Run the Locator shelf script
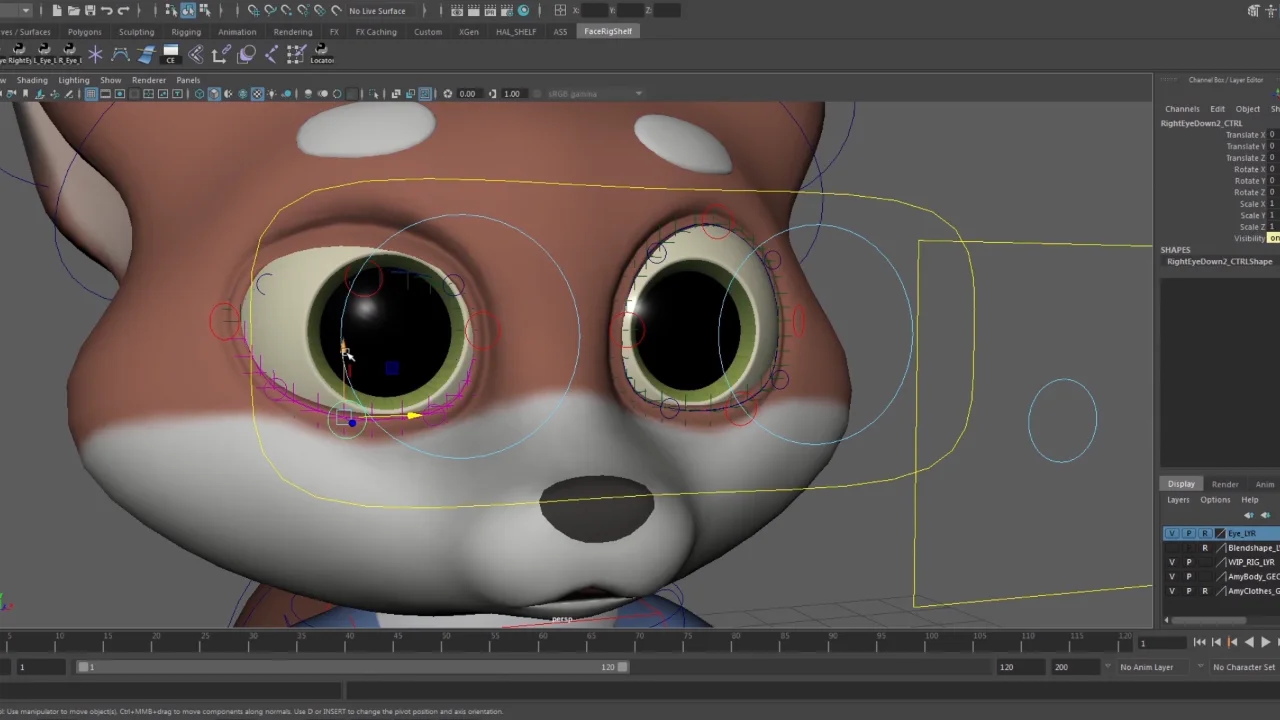The image size is (1280, 720). 322,53
